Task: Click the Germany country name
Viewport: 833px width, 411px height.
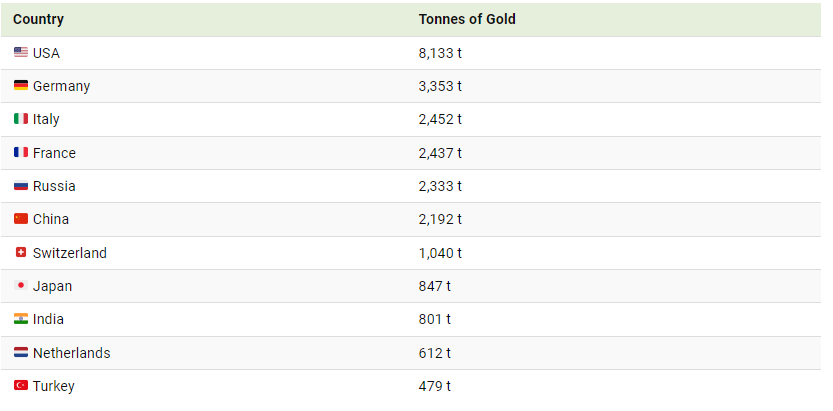Action: pos(61,86)
